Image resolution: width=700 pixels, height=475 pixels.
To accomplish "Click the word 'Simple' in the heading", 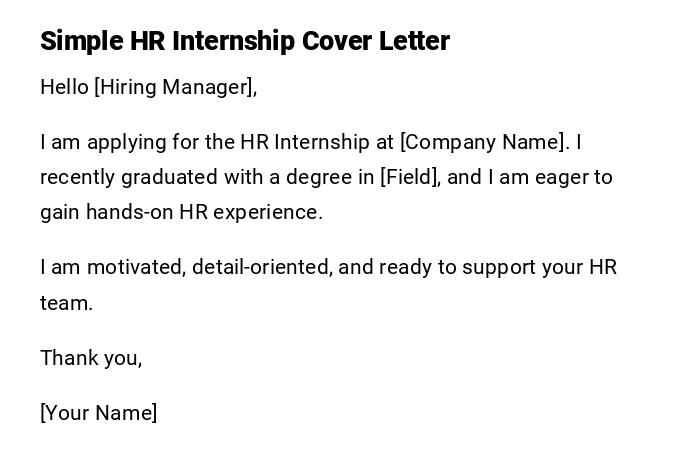I will [82, 41].
